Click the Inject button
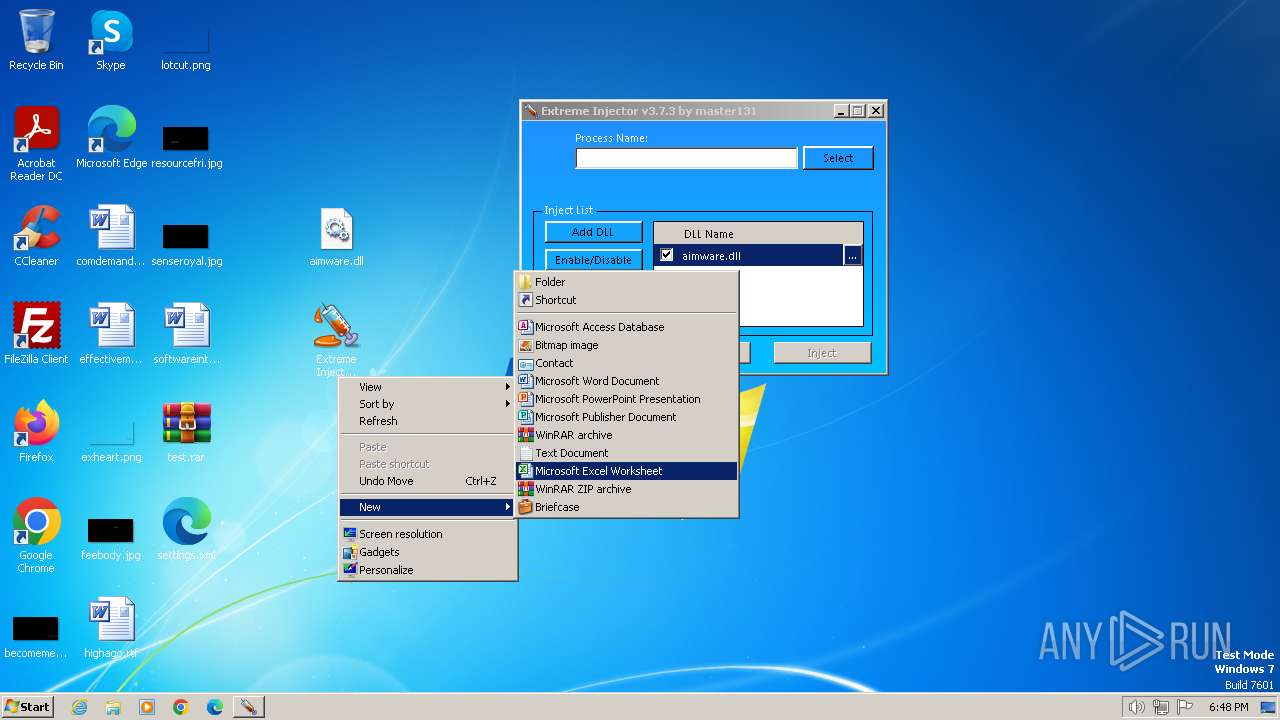The height and width of the screenshot is (720, 1280). 821,353
